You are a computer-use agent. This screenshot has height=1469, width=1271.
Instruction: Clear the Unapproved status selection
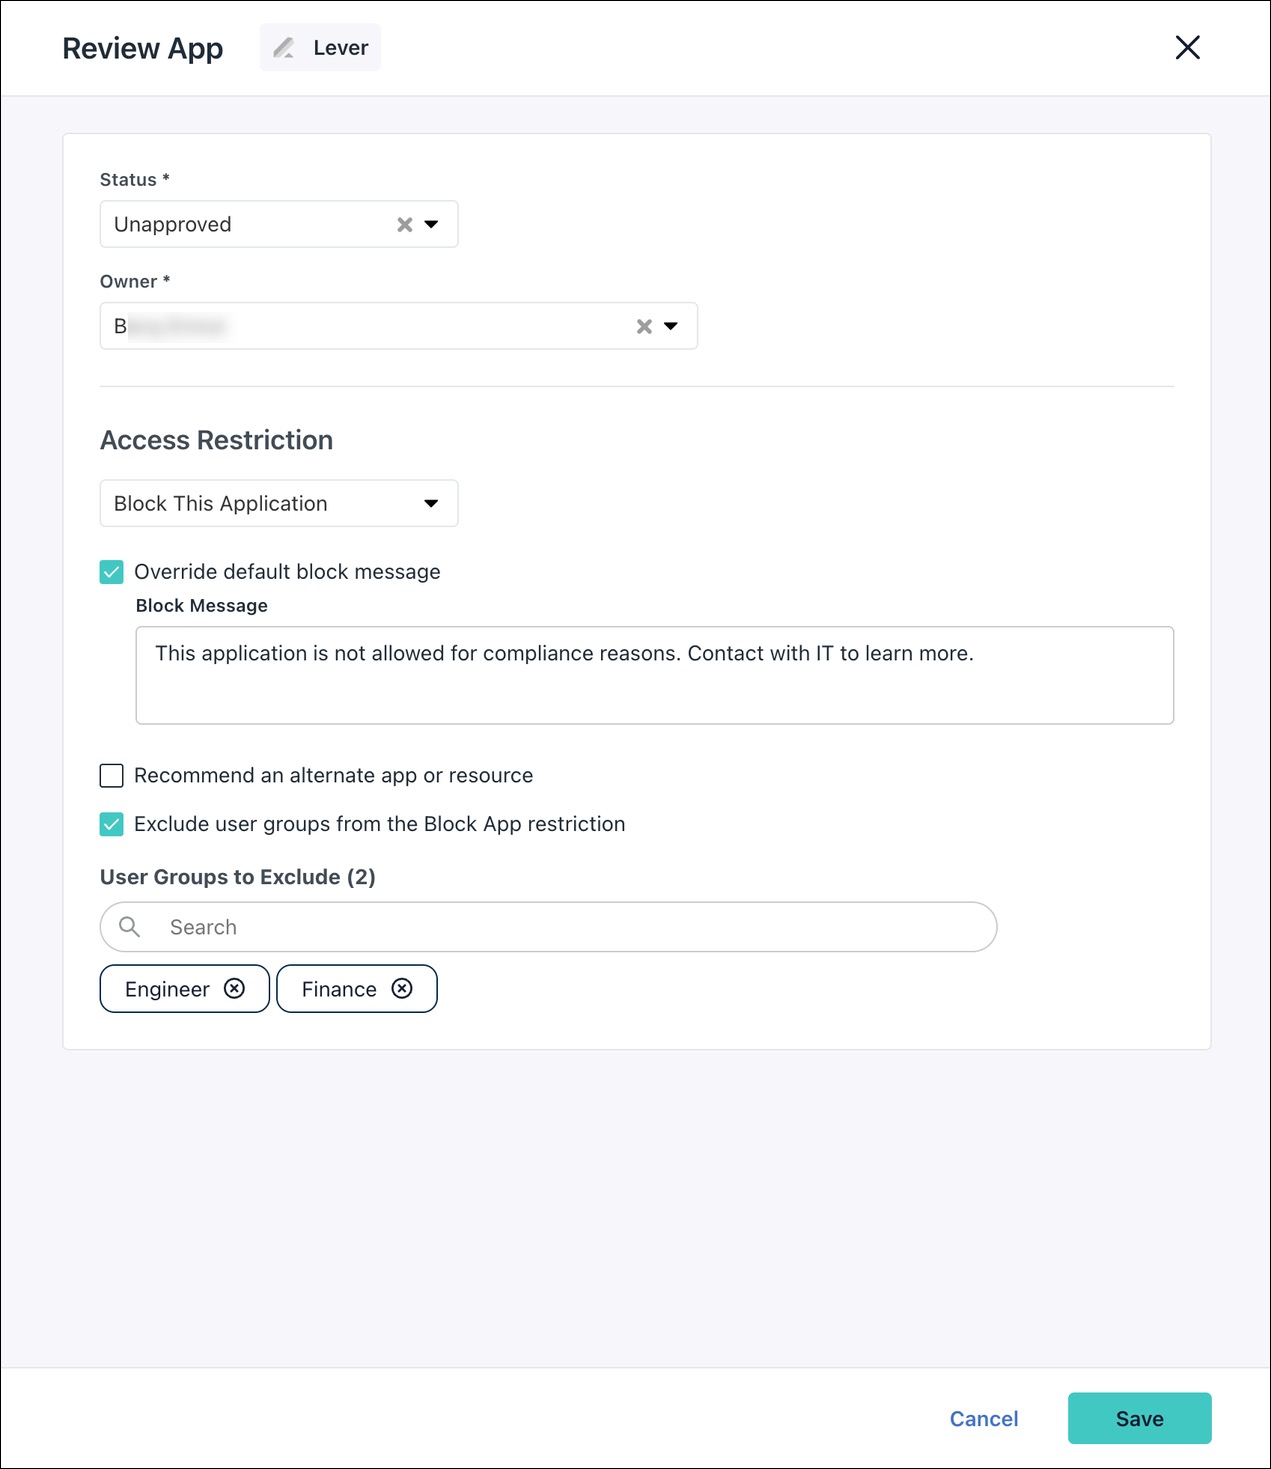(x=405, y=225)
